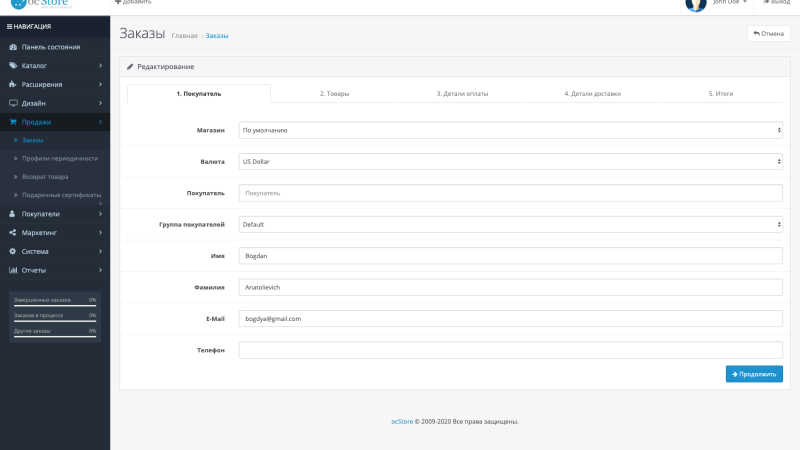Click the Отмена button

click(x=769, y=34)
